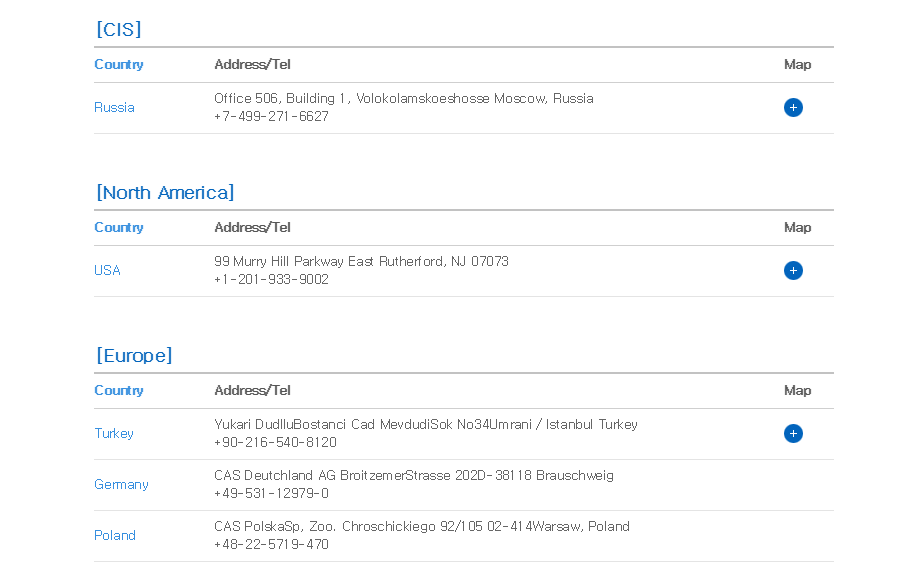
Task: Click the Rutherford, NJ address text
Action: (x=361, y=262)
